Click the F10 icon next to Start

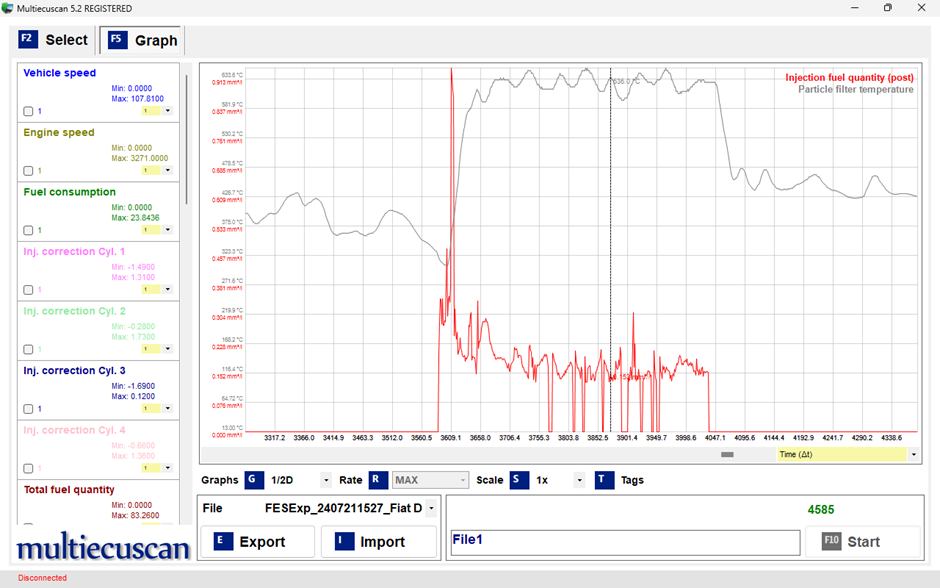[x=832, y=541]
